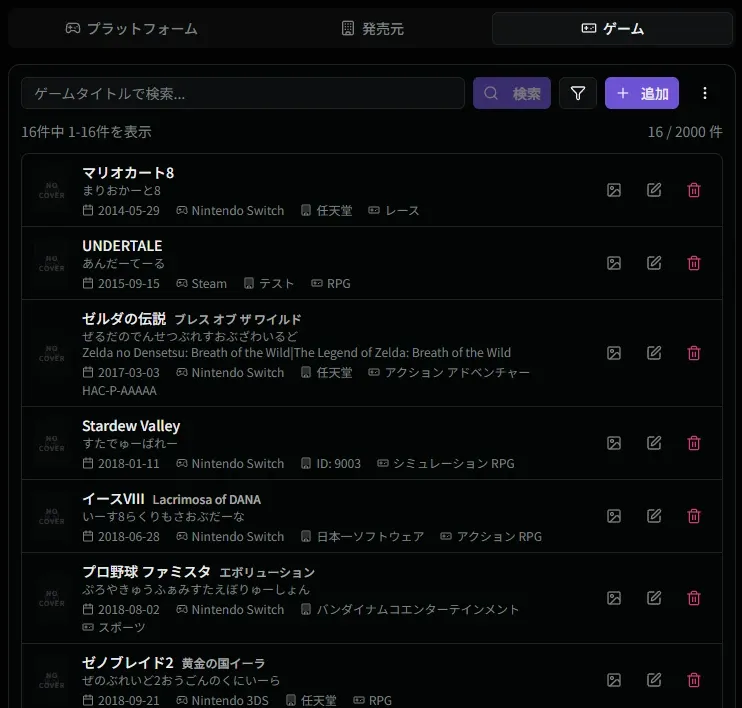
Task: Edit the イースVIII entry
Action: click(x=654, y=516)
